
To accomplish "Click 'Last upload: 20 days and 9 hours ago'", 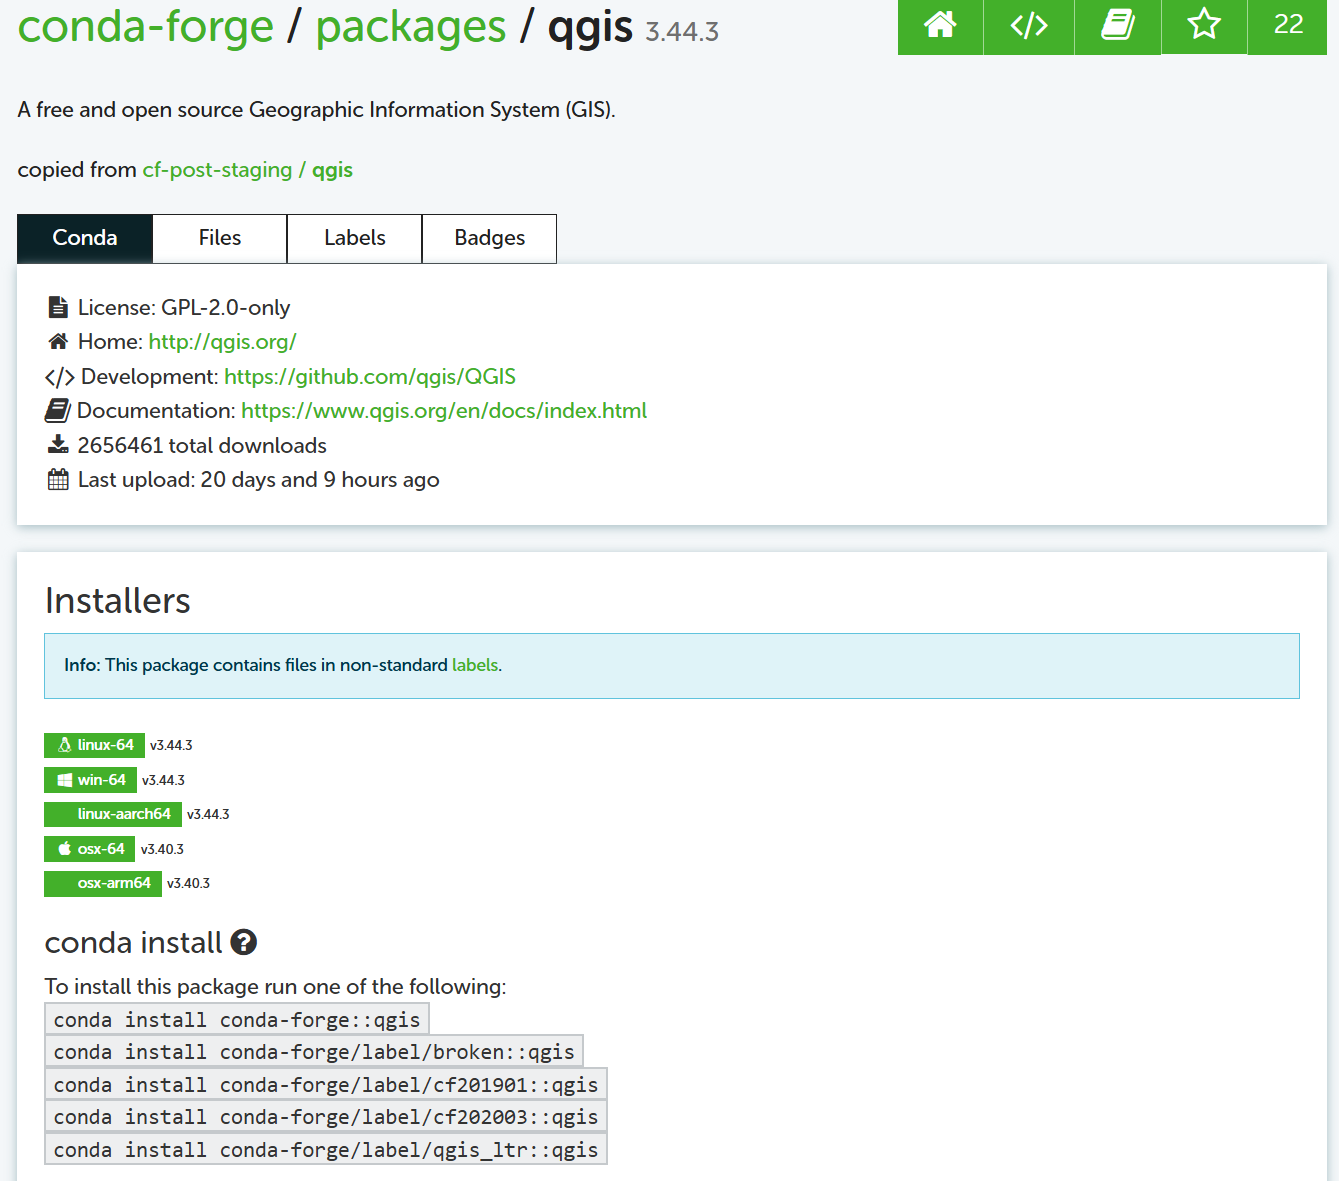I will 259,480.
